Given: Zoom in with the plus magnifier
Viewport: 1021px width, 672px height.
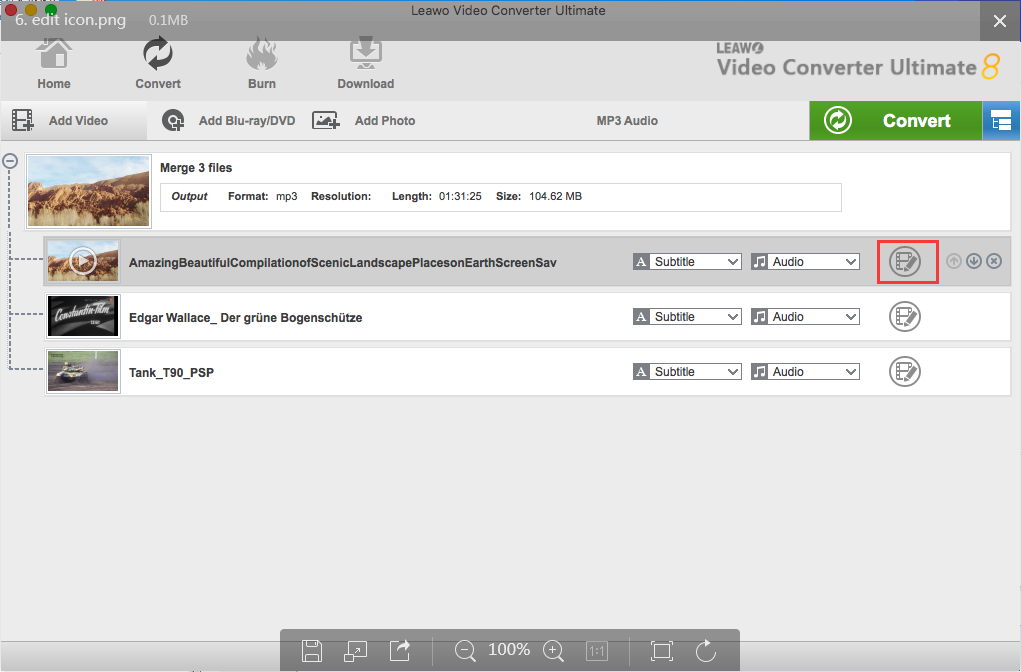Looking at the screenshot, I should point(553,651).
